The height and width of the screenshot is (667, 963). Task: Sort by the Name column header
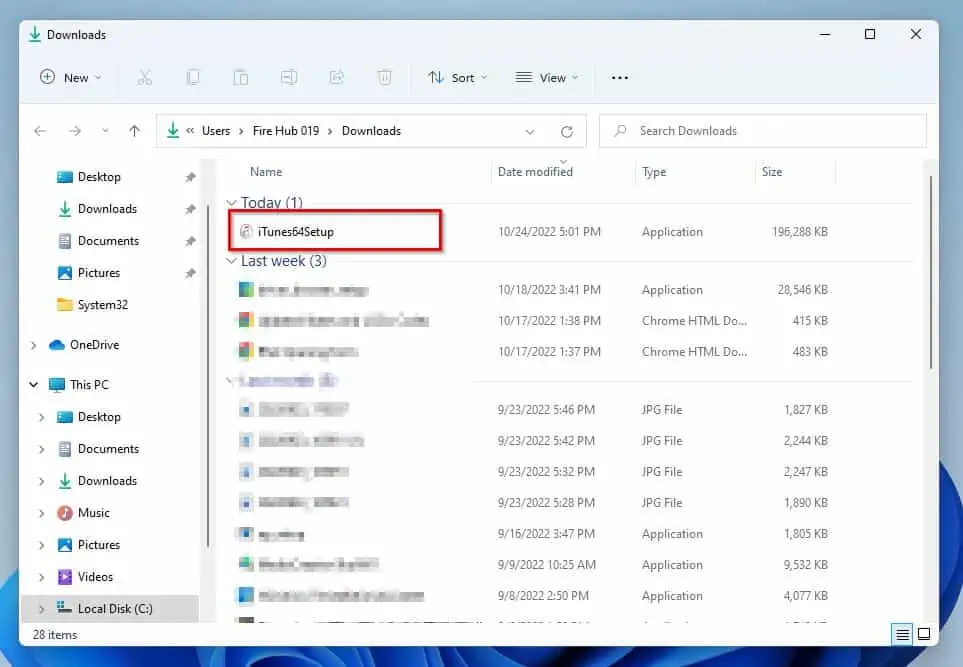pos(266,172)
